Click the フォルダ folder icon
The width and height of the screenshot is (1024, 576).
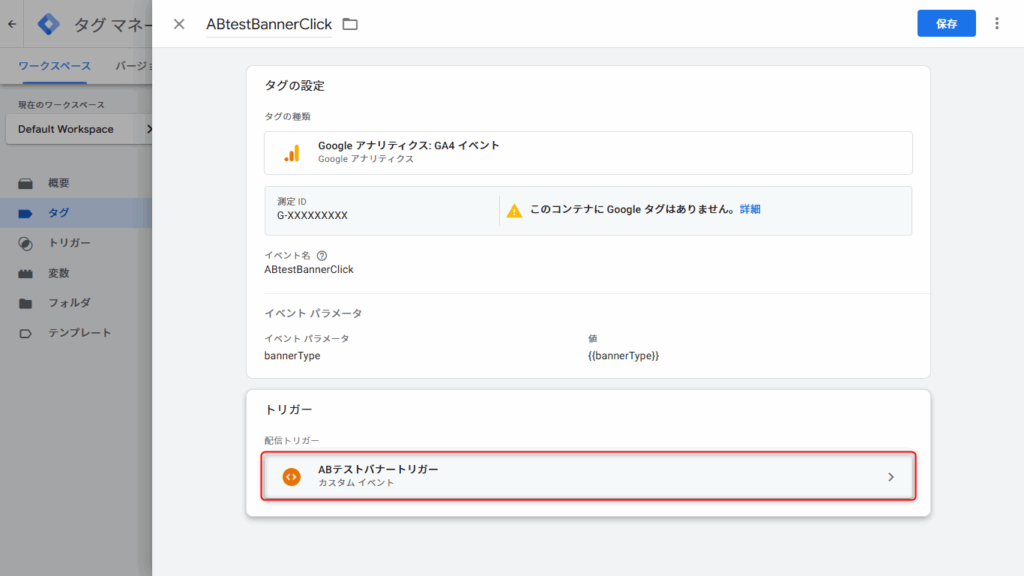click(x=25, y=304)
